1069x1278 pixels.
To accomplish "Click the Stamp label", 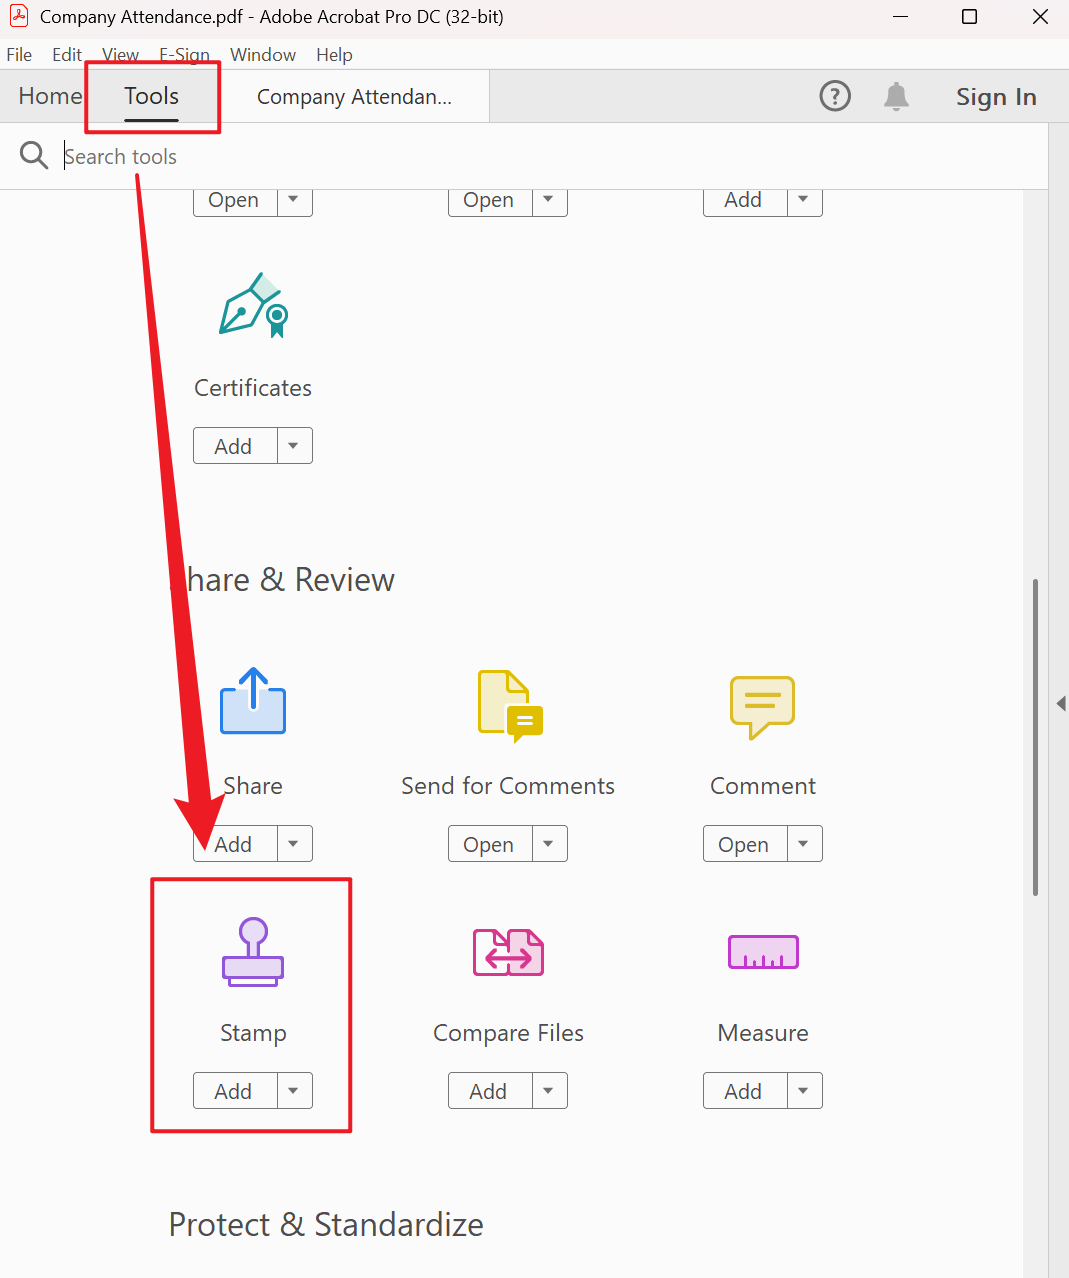I will [253, 1033].
